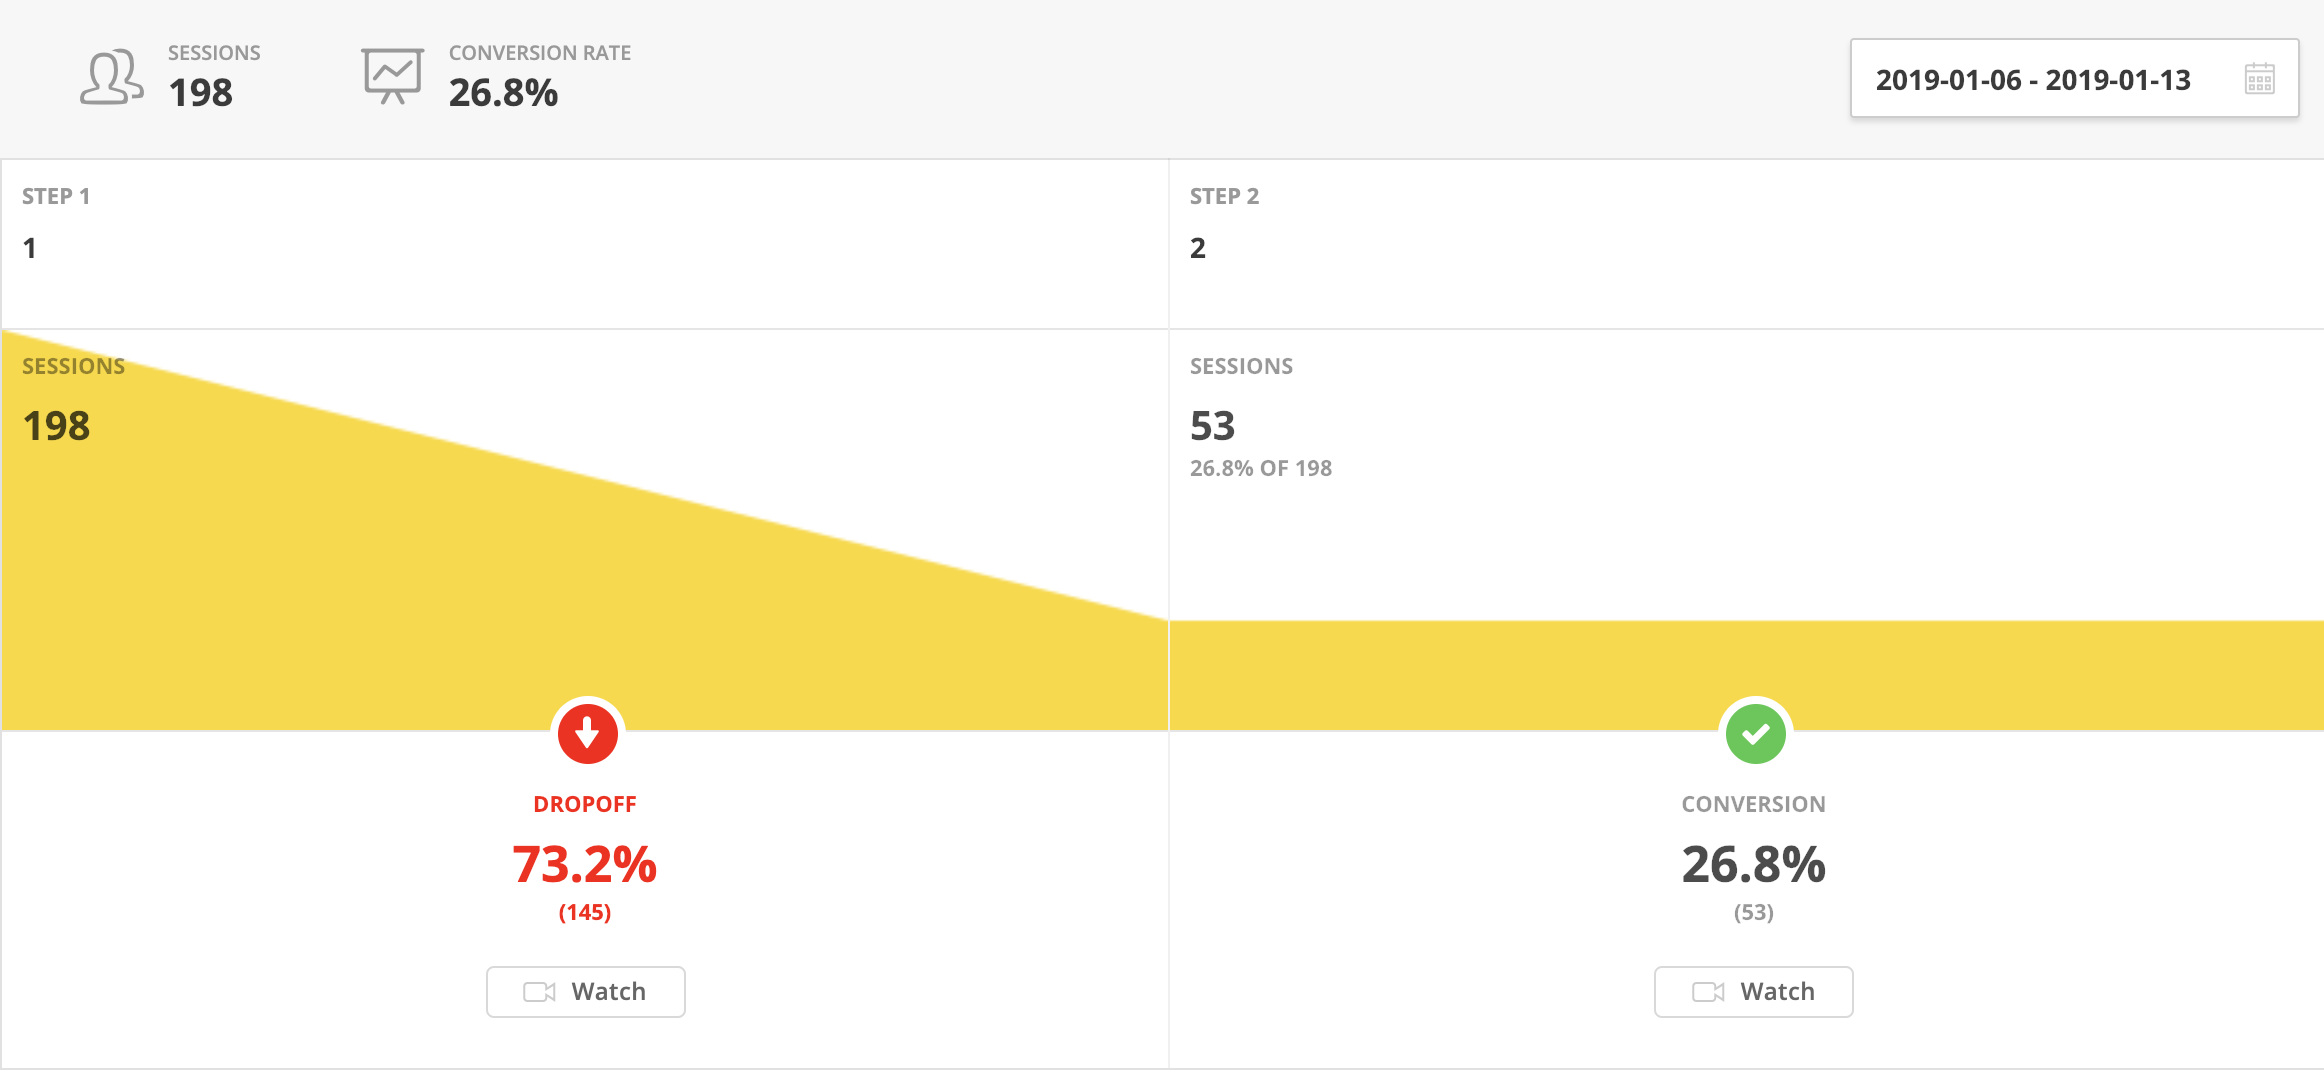Click the (145) dropoff count

pyautogui.click(x=585, y=912)
